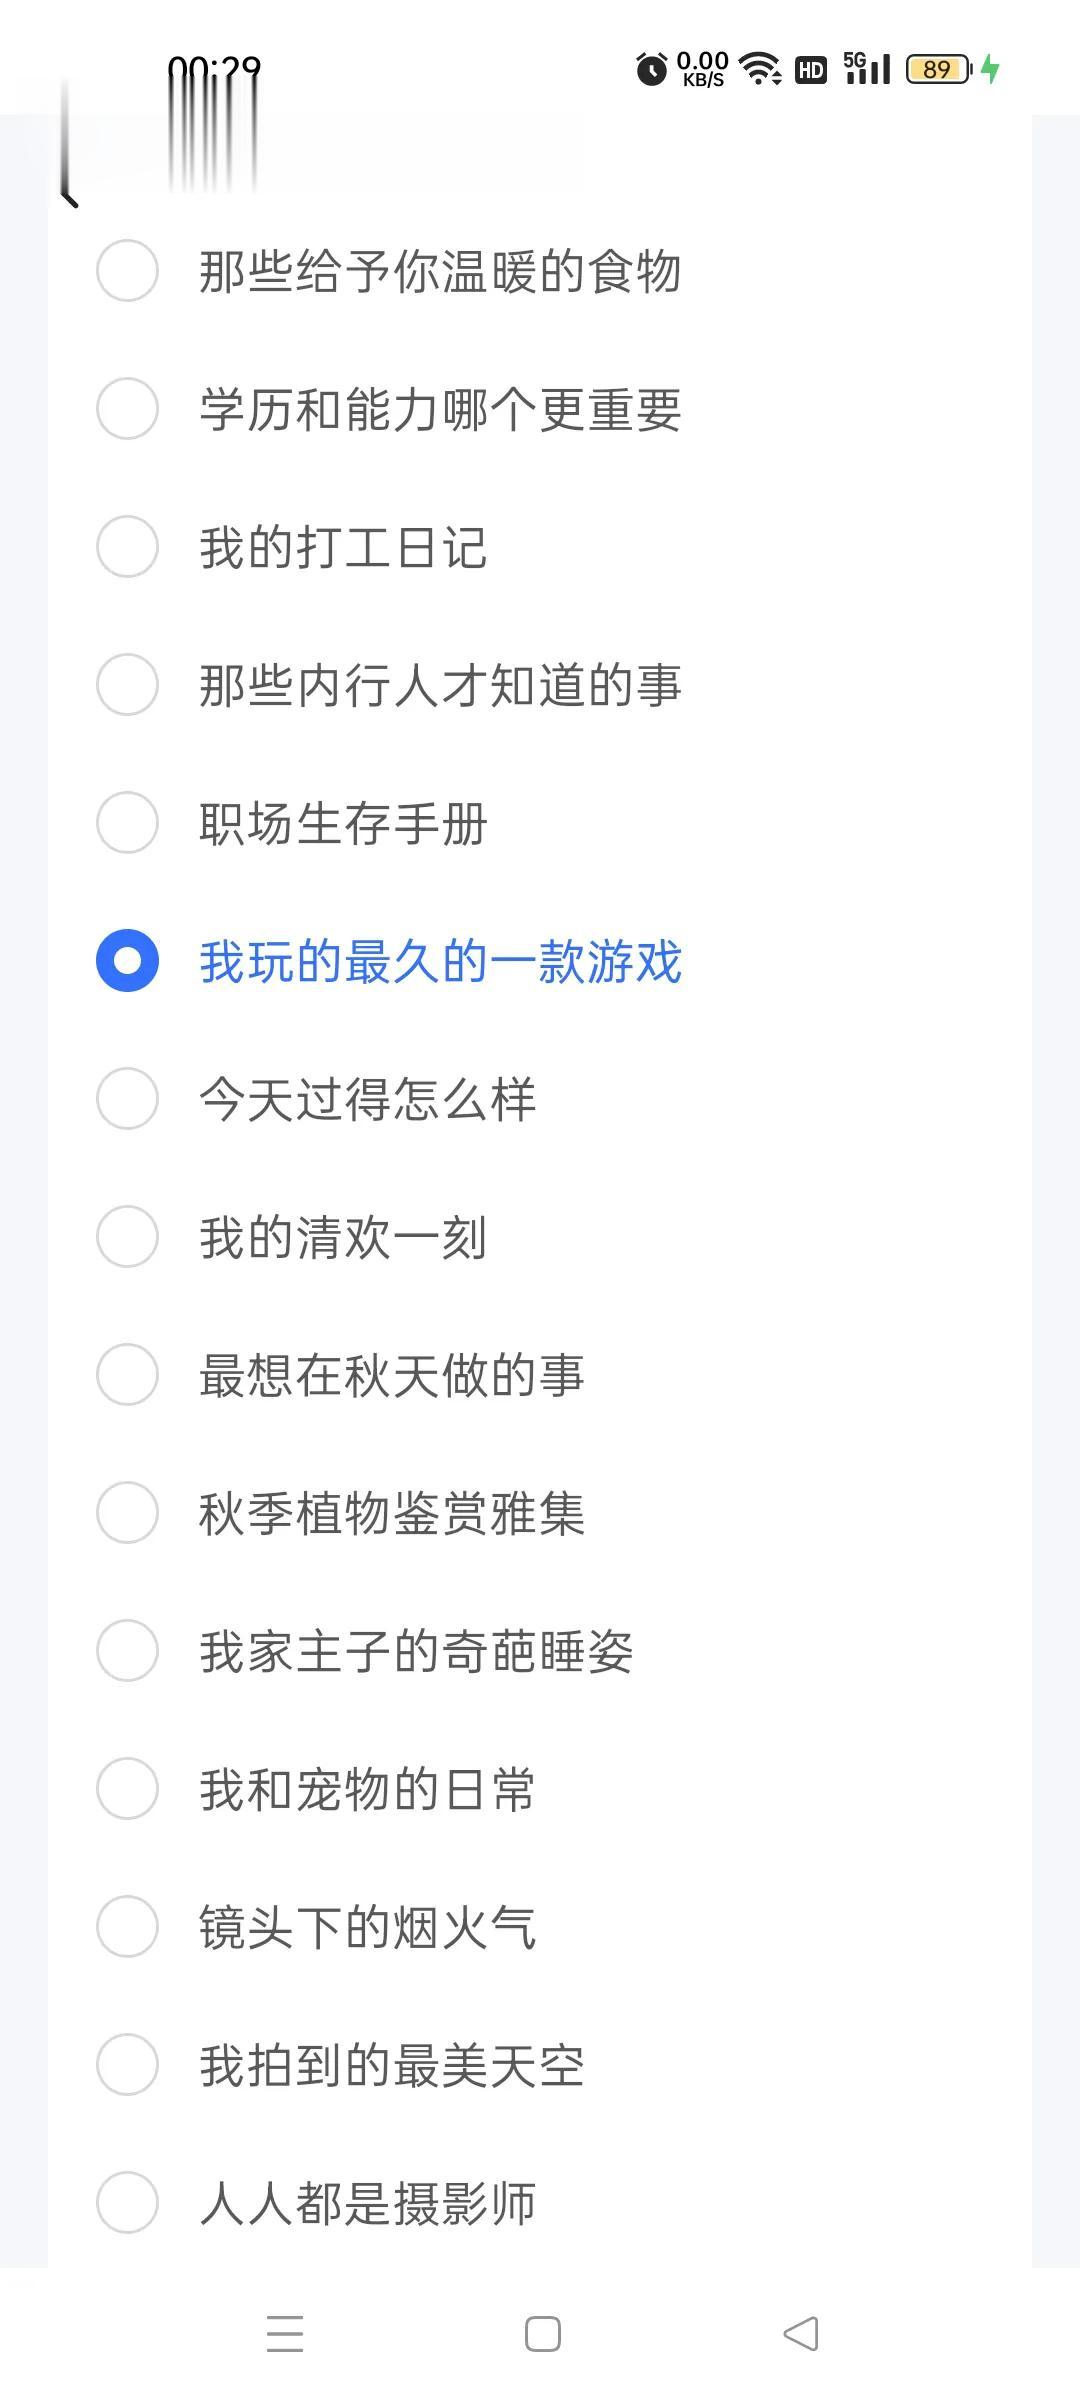This screenshot has width=1080, height=2400.
Task: Select radio button for 学历和能力哪个更重要
Action: tap(127, 408)
